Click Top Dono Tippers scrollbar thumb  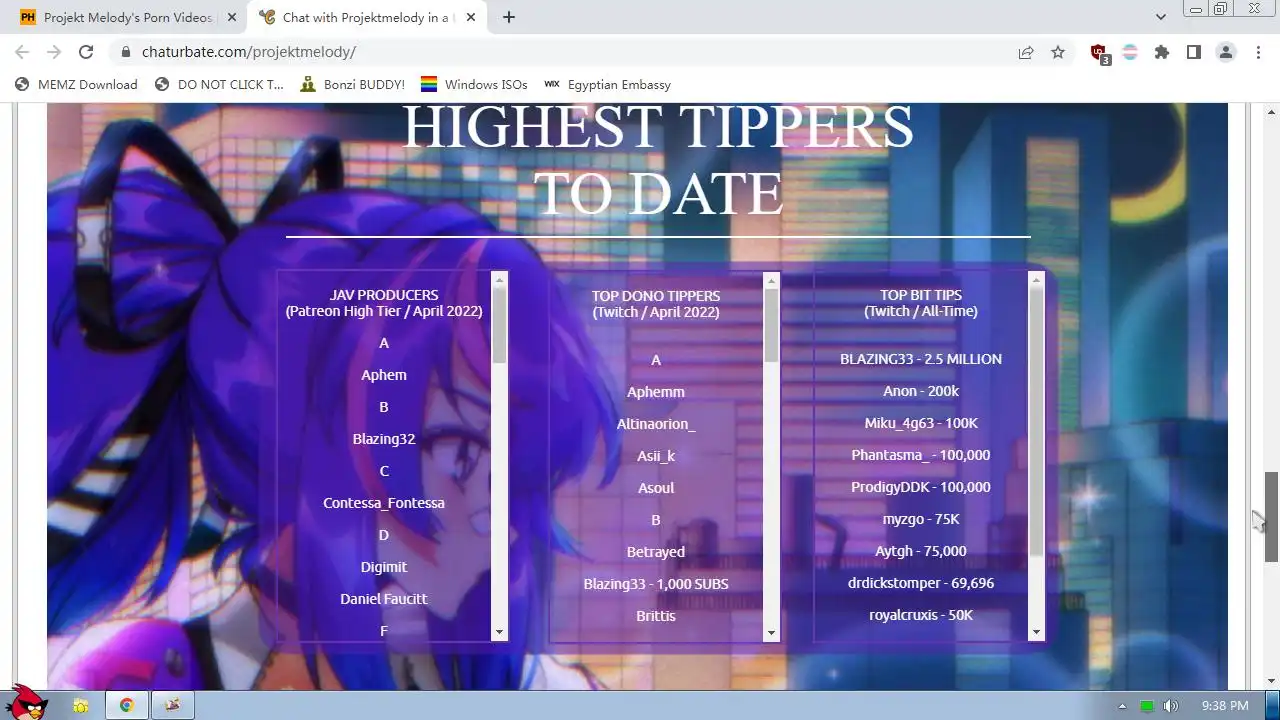click(x=771, y=325)
